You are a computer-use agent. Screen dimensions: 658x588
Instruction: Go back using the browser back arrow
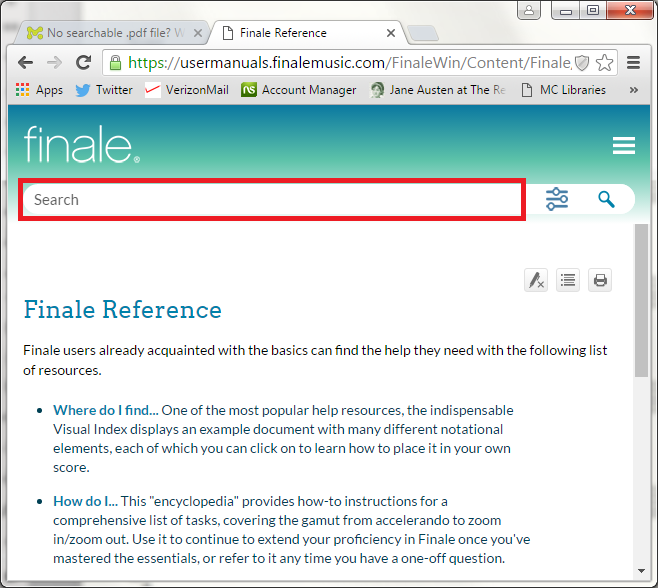[x=25, y=63]
